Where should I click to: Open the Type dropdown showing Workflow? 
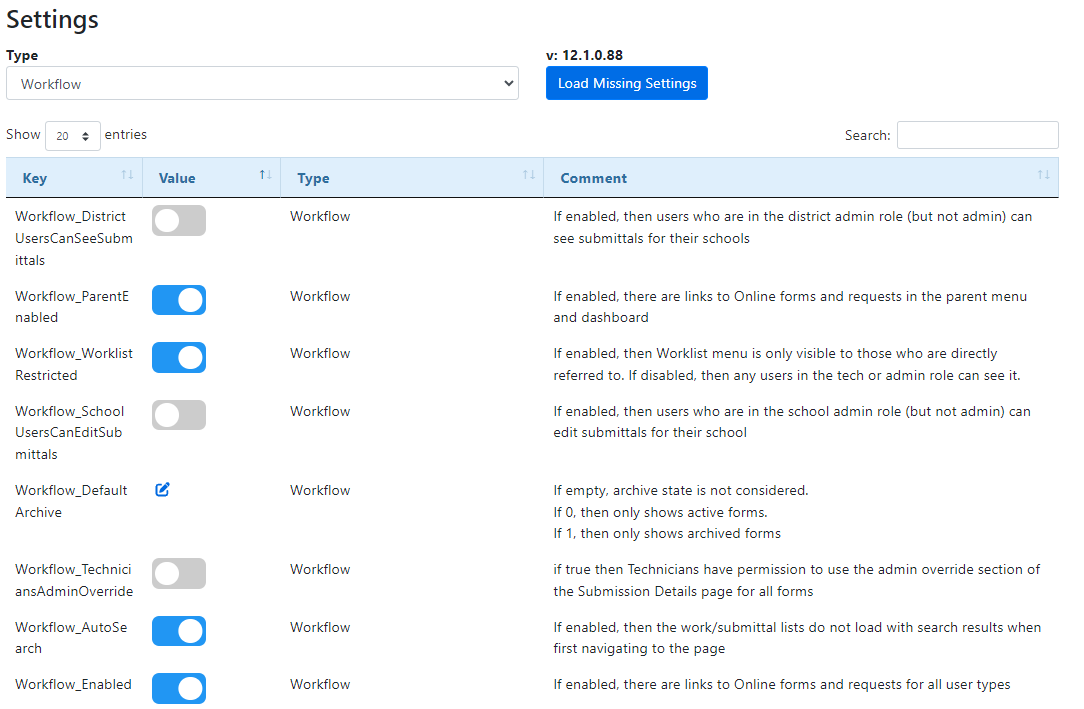(262, 83)
